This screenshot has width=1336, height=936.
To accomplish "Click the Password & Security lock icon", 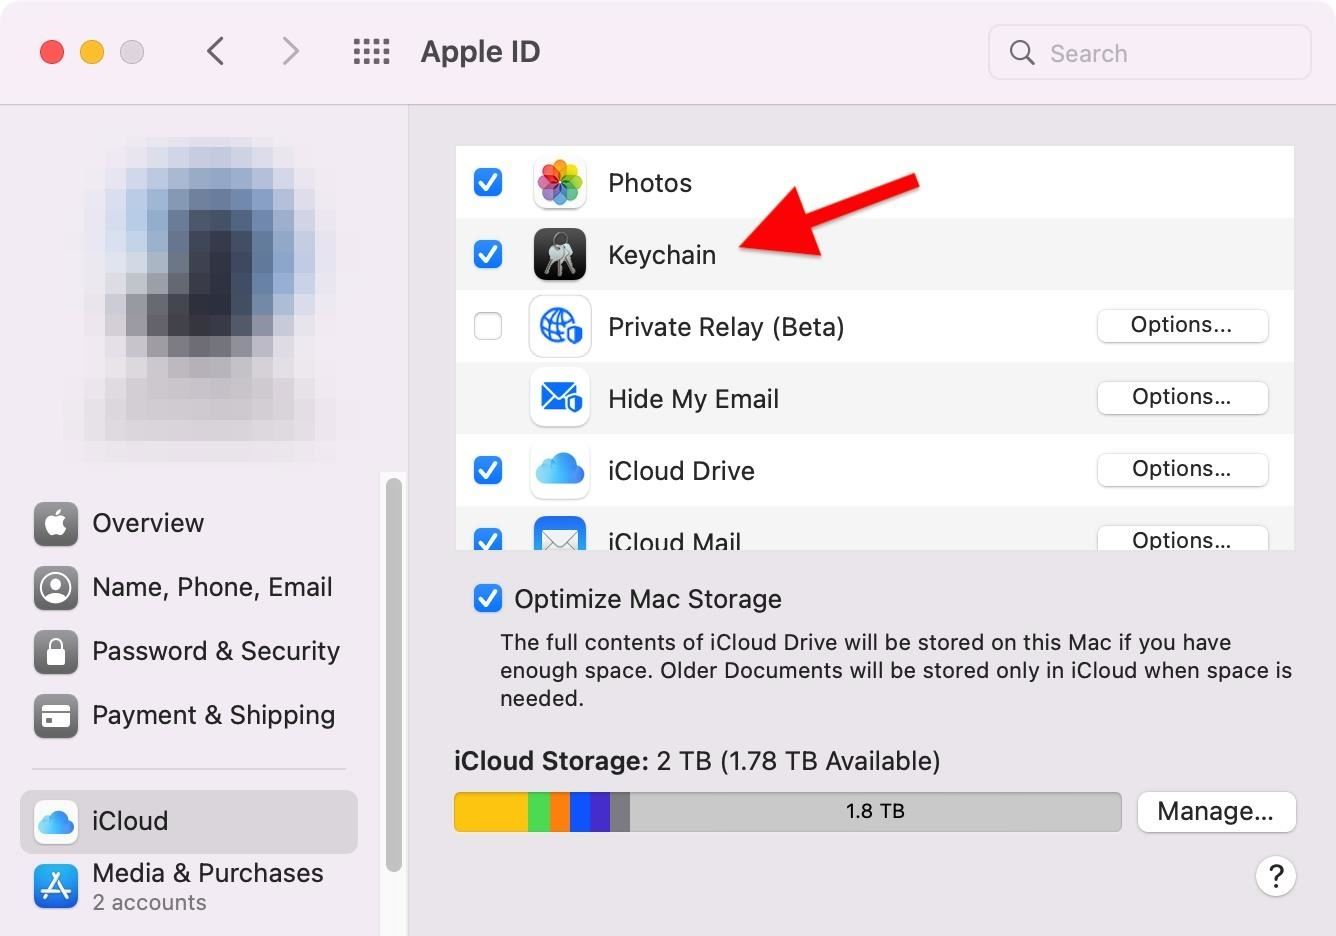I will 56,651.
